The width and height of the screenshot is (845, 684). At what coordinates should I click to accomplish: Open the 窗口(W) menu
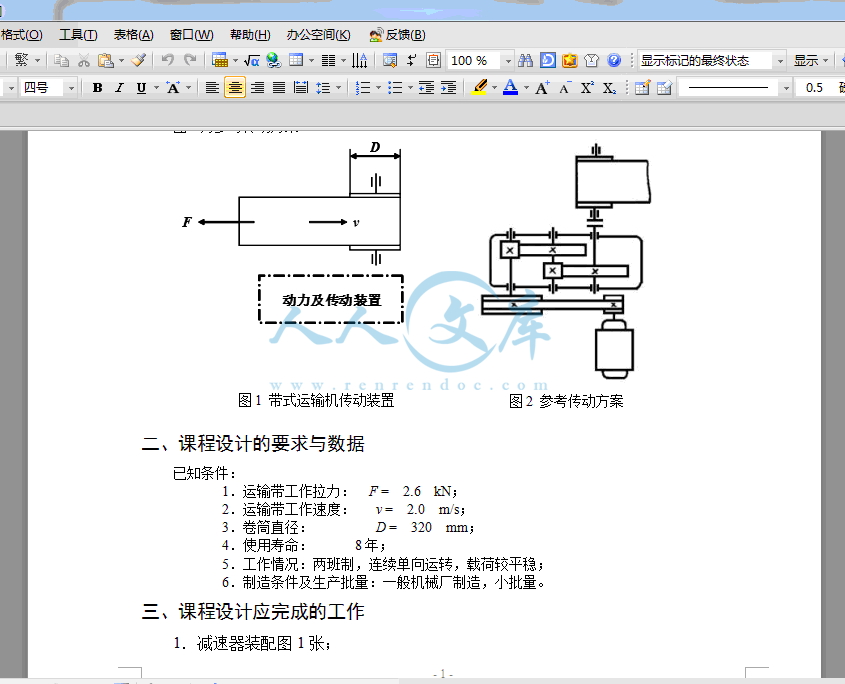[192, 35]
